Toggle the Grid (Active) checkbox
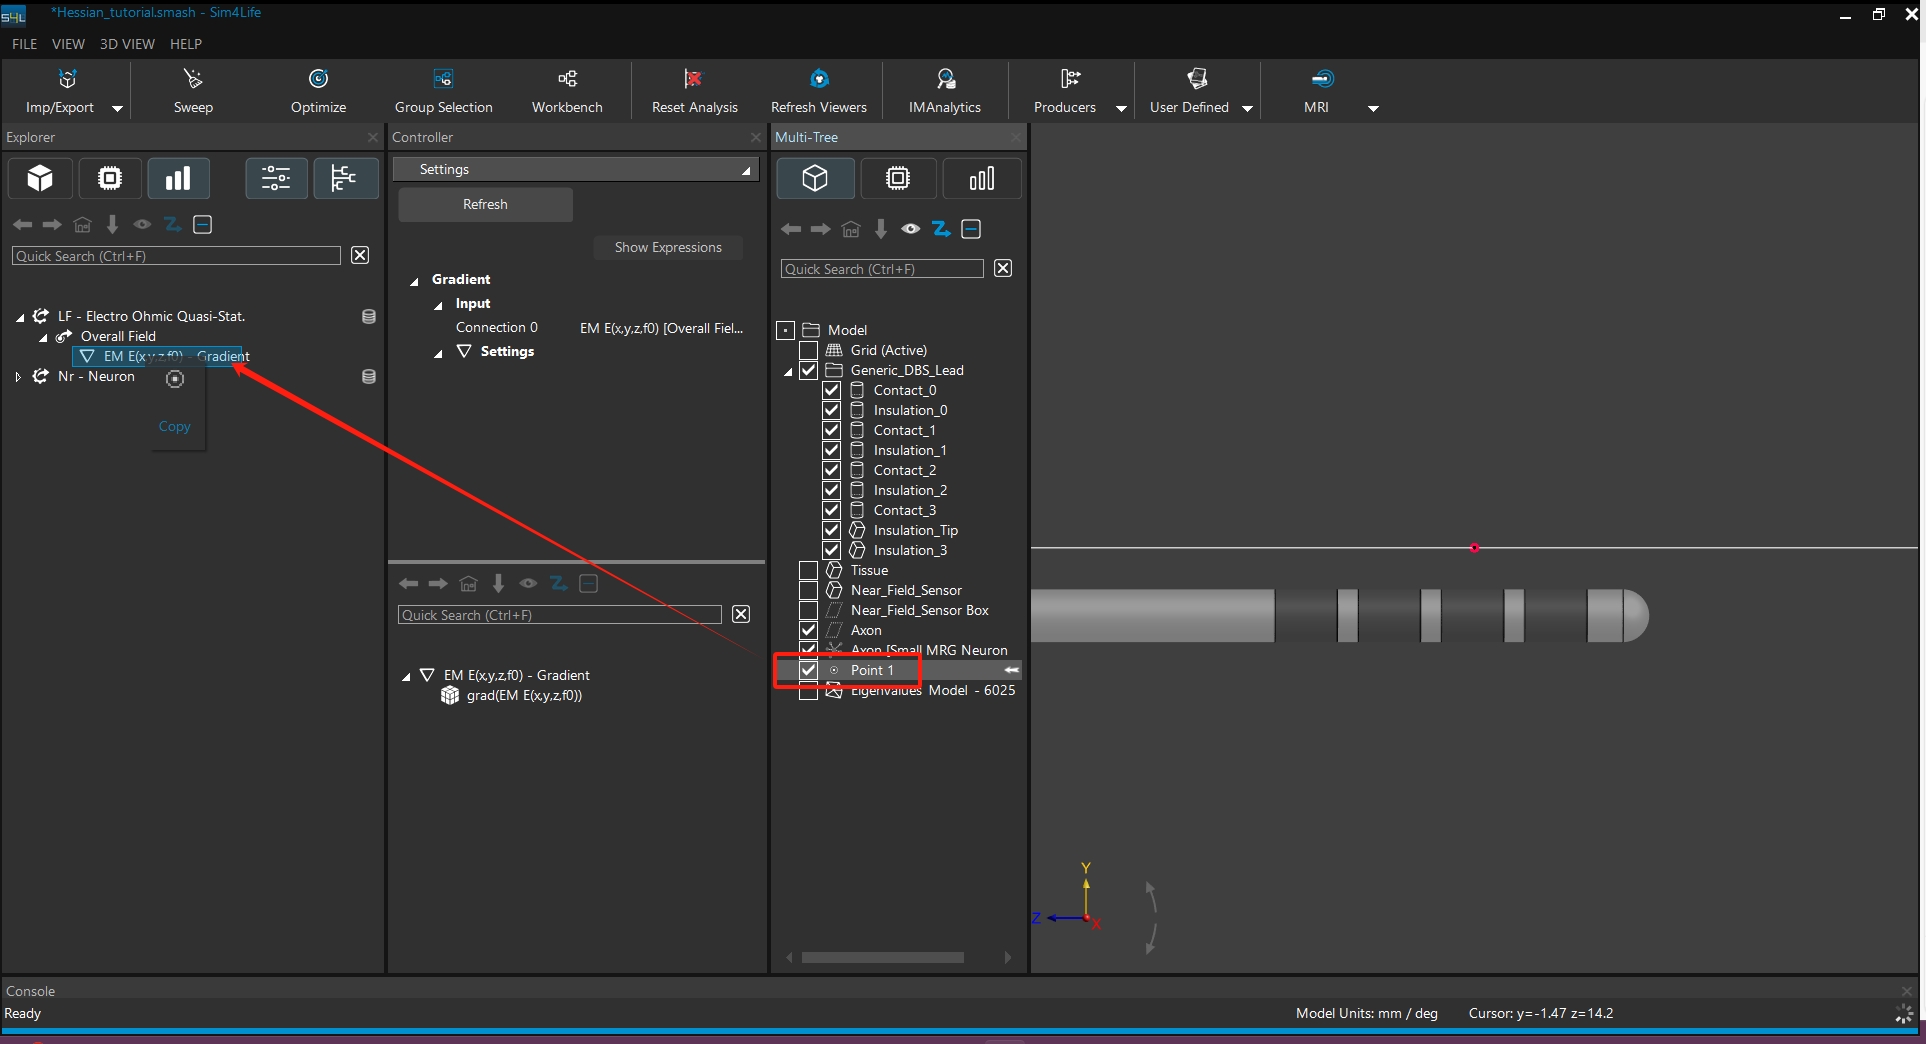Viewport: 1926px width, 1044px height. [x=808, y=350]
